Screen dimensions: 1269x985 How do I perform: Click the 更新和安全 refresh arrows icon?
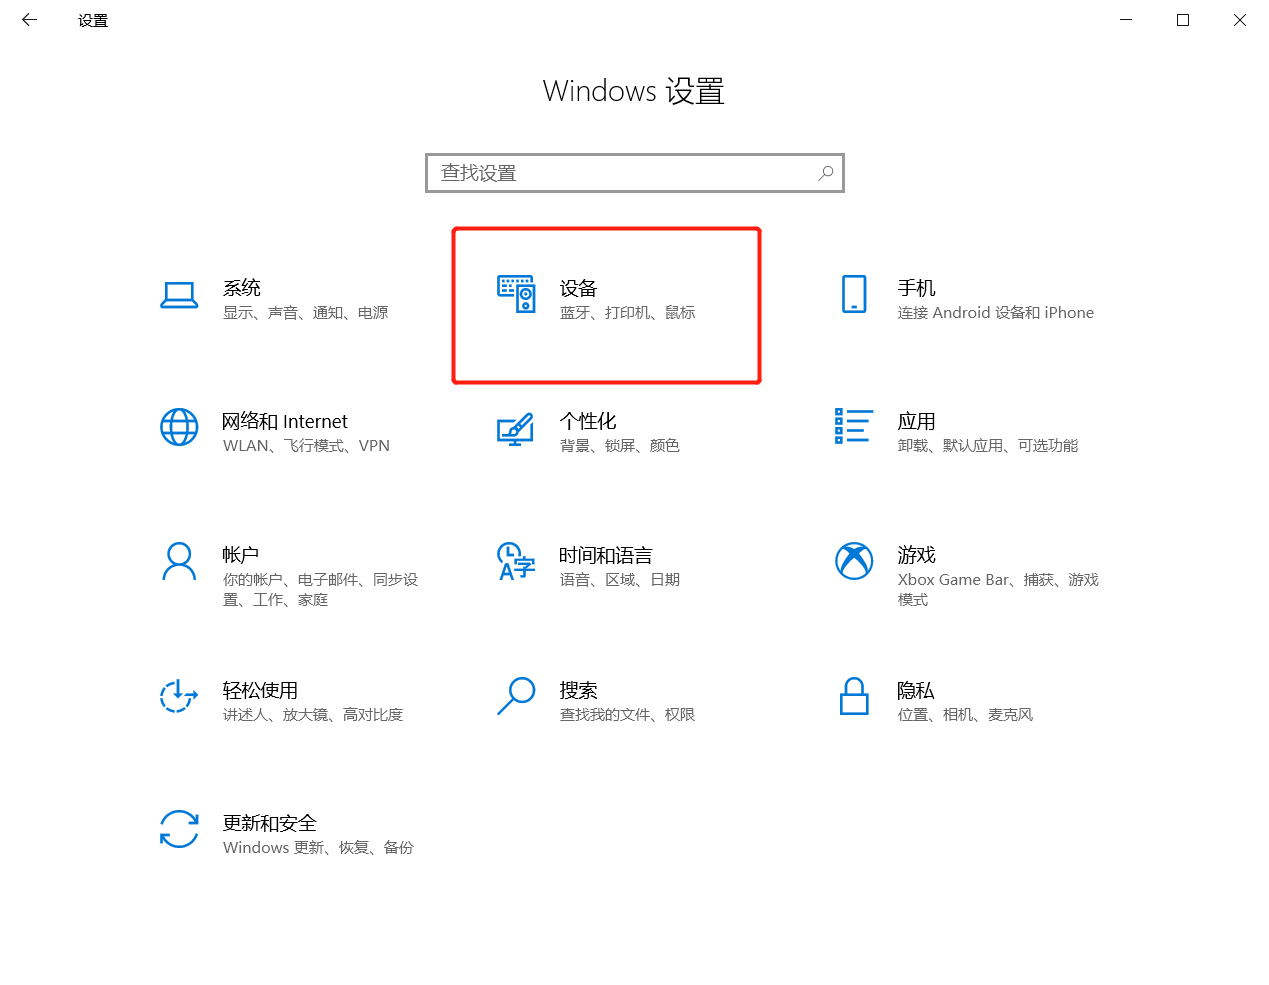click(179, 829)
